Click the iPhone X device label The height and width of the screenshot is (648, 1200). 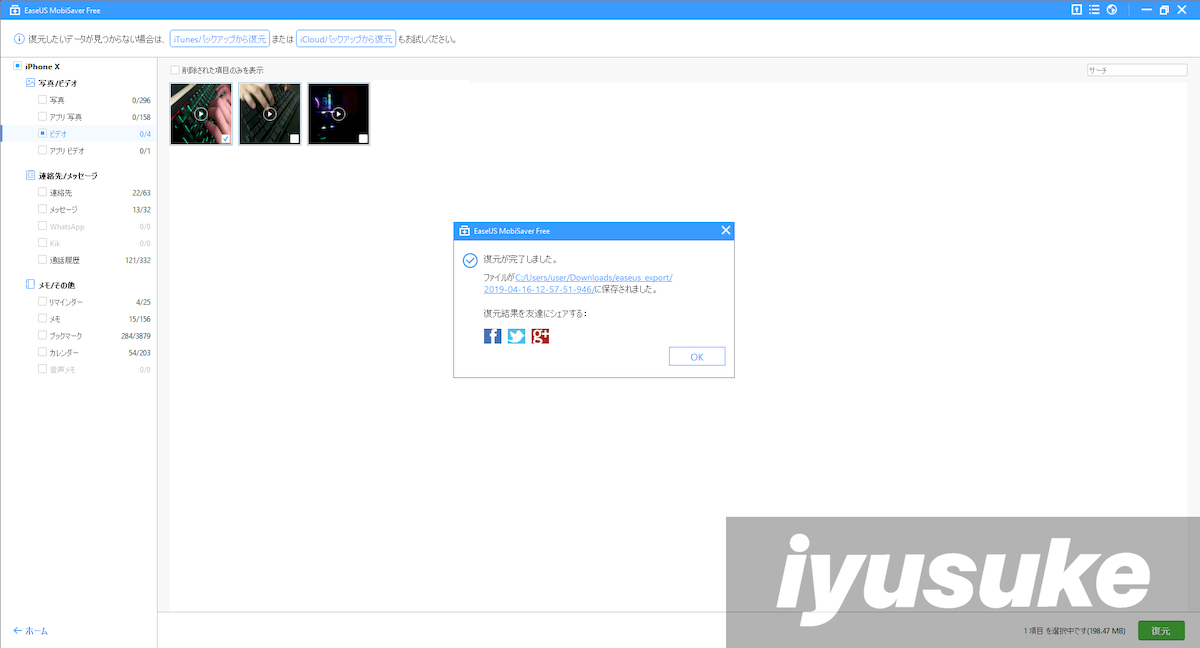pyautogui.click(x=42, y=66)
